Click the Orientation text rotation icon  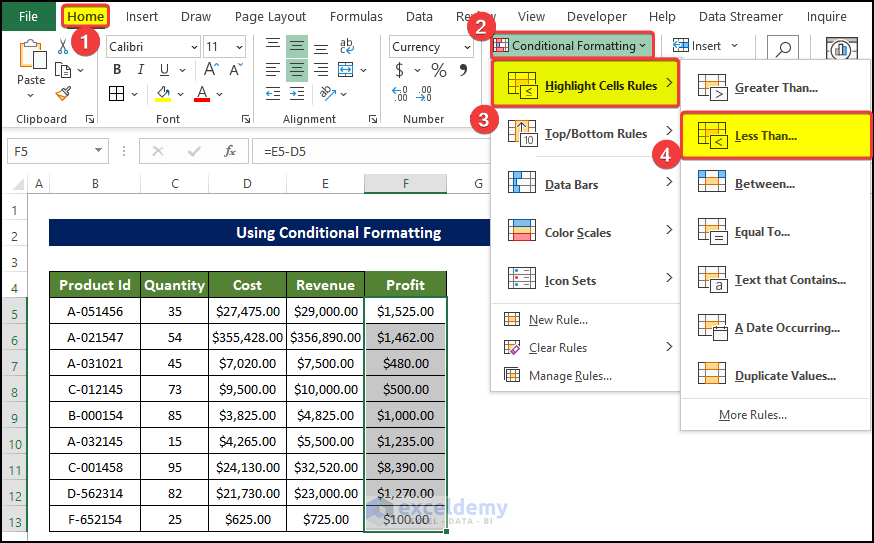[327, 94]
